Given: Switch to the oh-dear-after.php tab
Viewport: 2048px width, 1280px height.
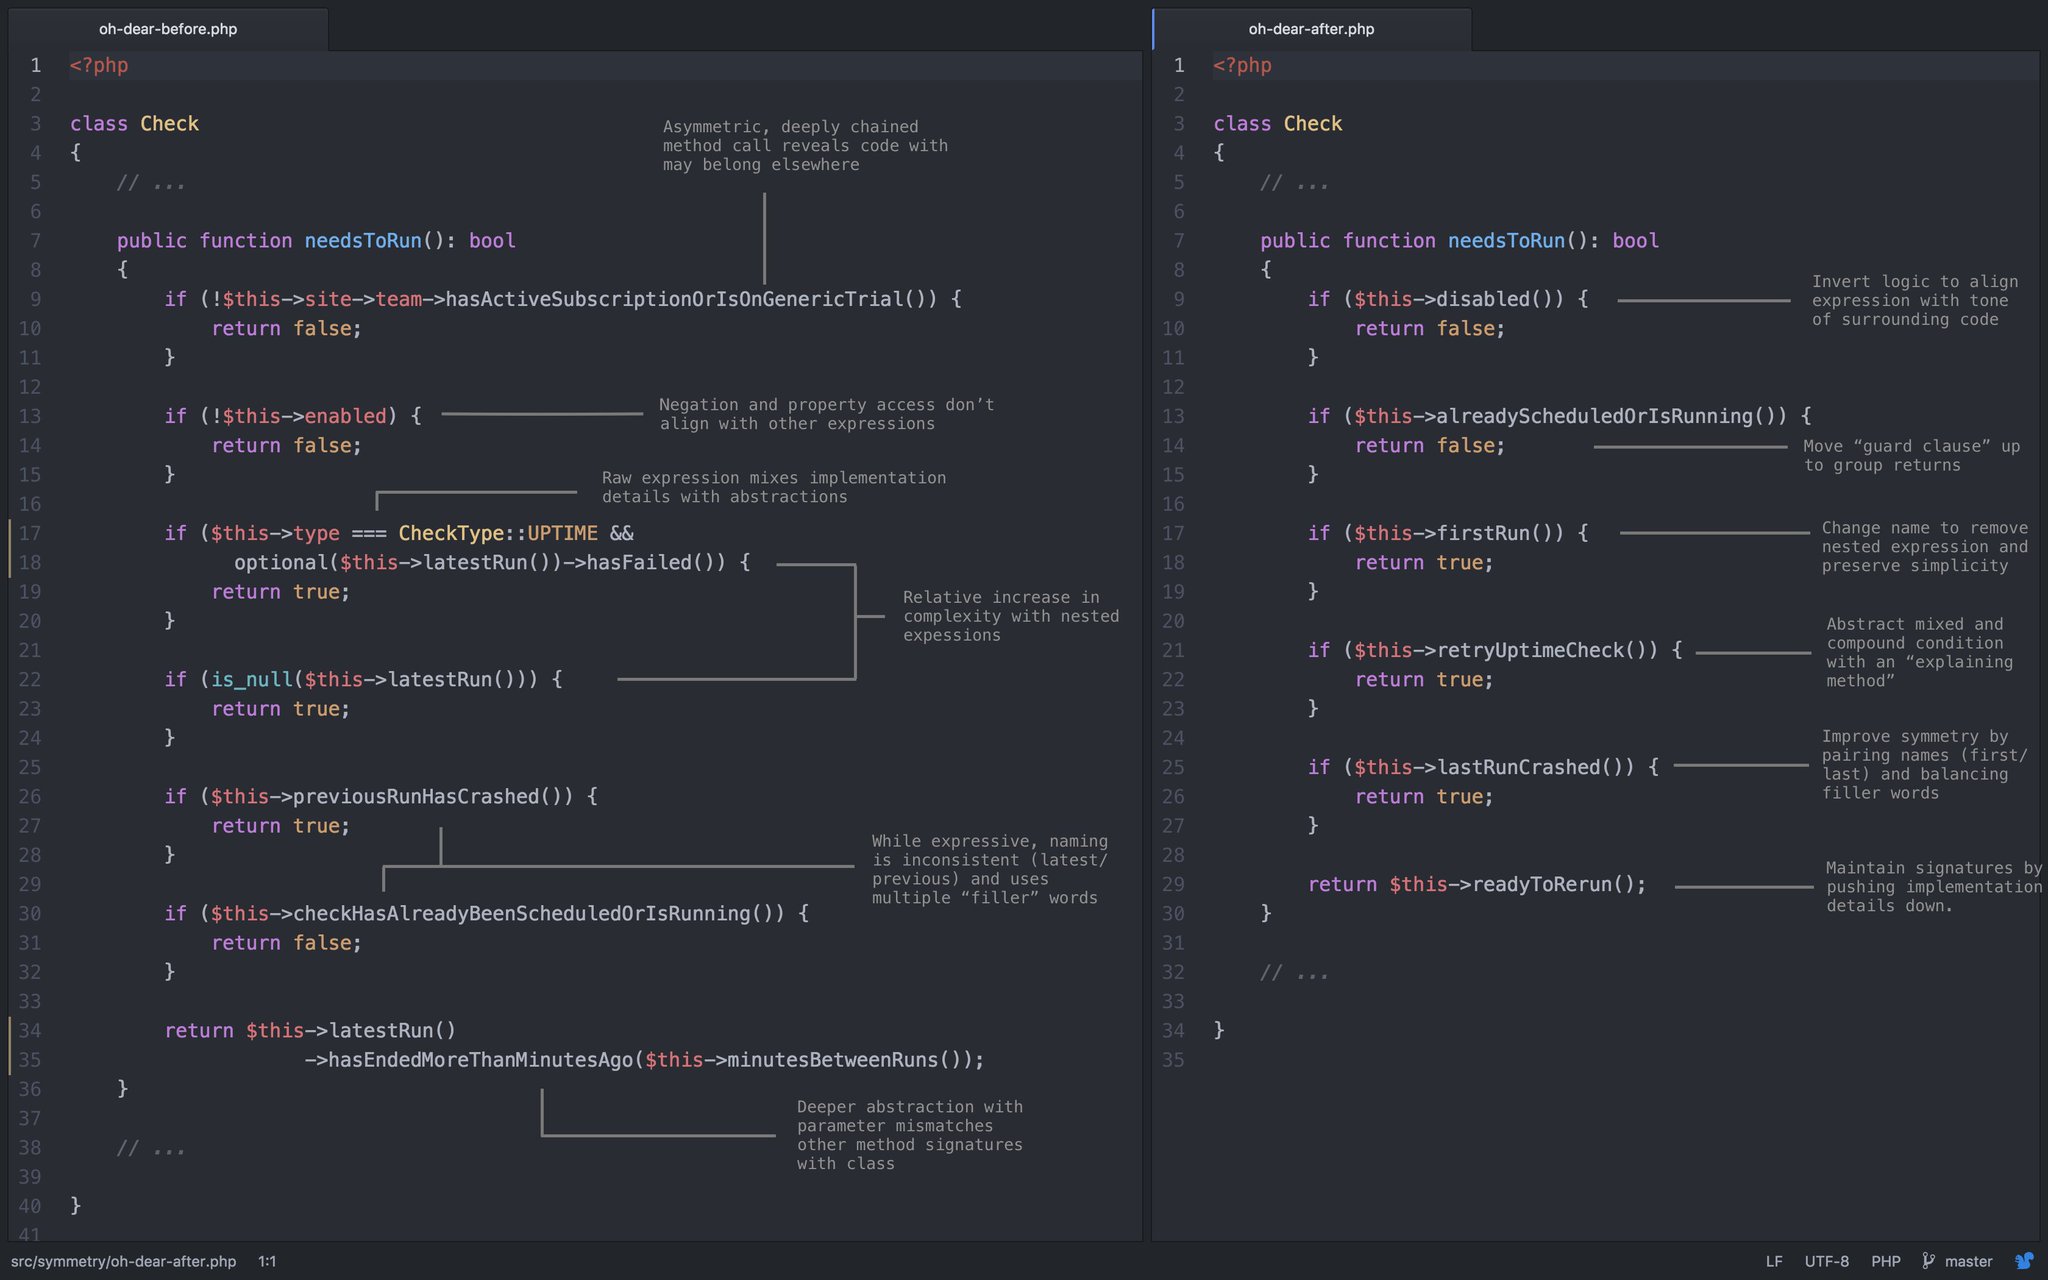Looking at the screenshot, I should pyautogui.click(x=1310, y=29).
